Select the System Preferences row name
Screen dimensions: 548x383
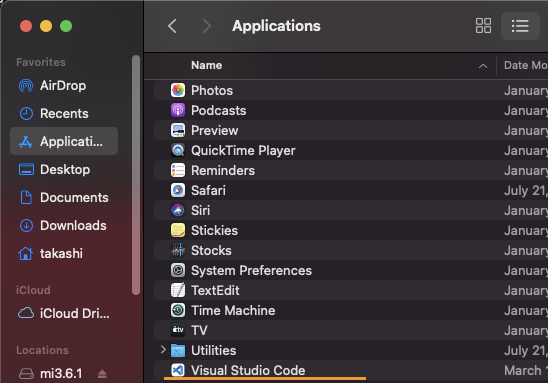[251, 270]
